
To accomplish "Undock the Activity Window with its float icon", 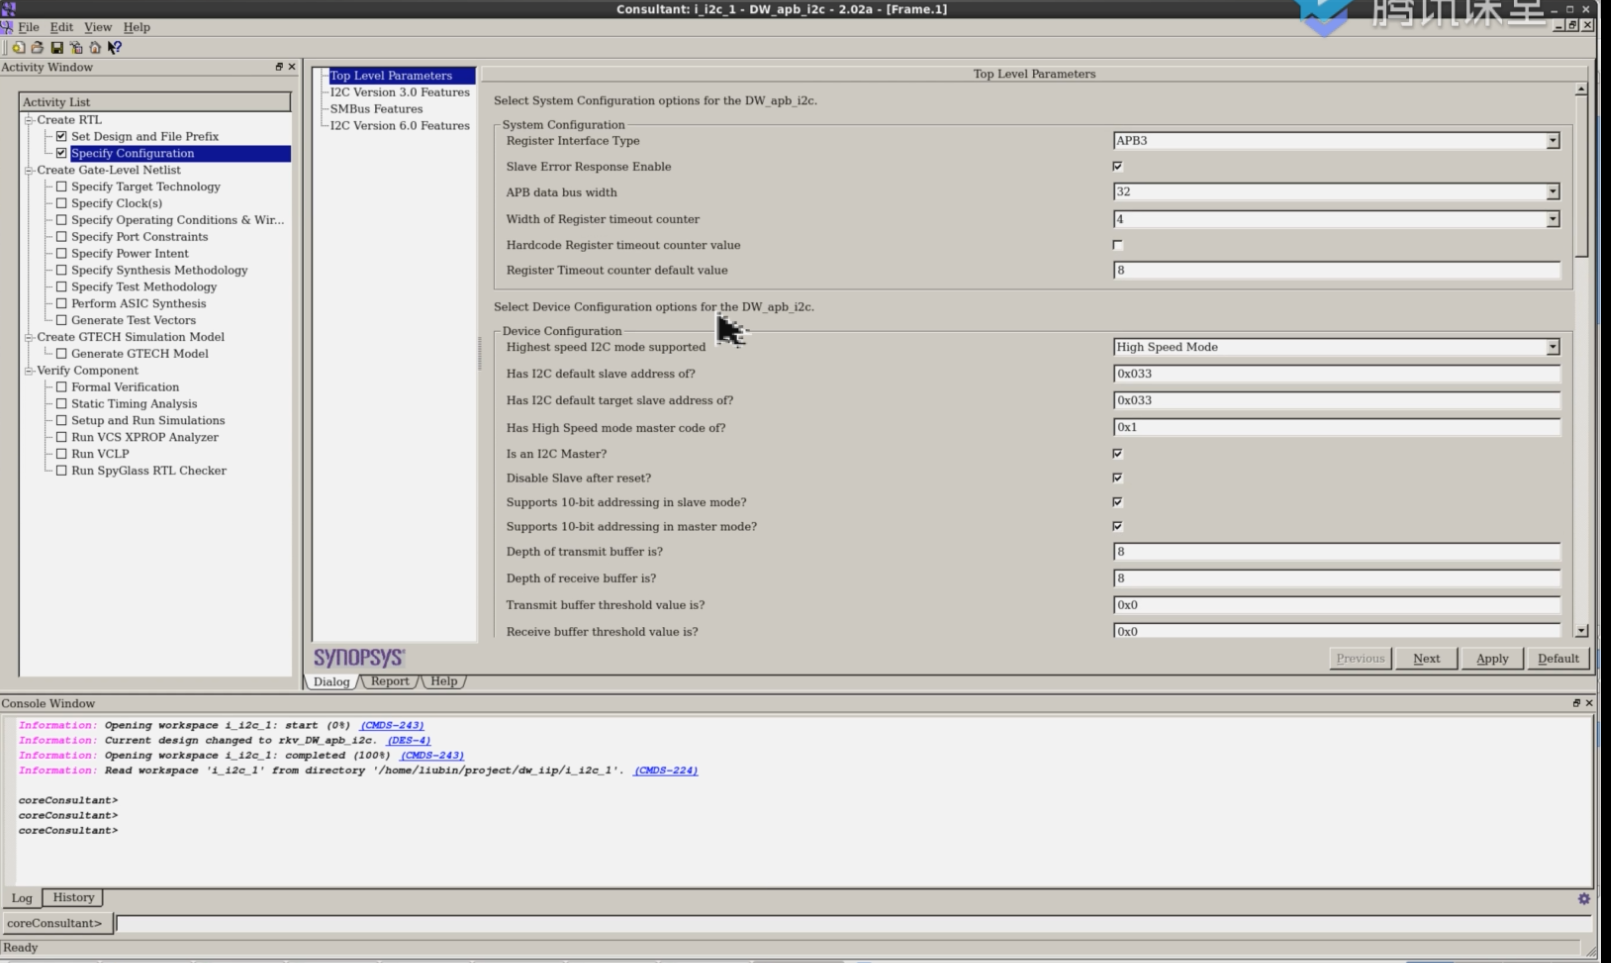I will [x=279, y=67].
